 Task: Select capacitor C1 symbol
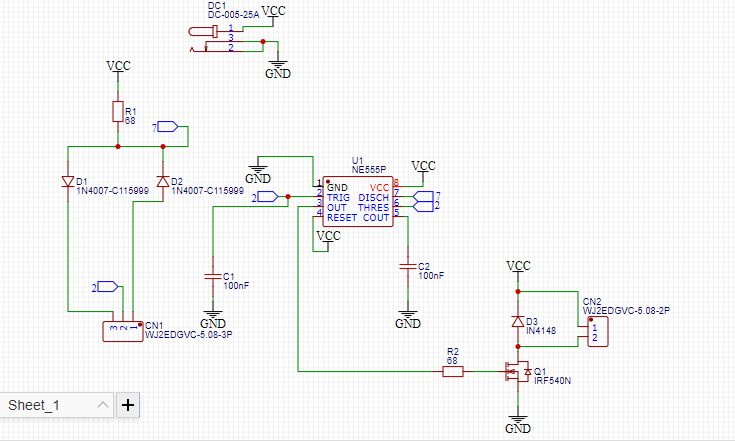click(213, 277)
